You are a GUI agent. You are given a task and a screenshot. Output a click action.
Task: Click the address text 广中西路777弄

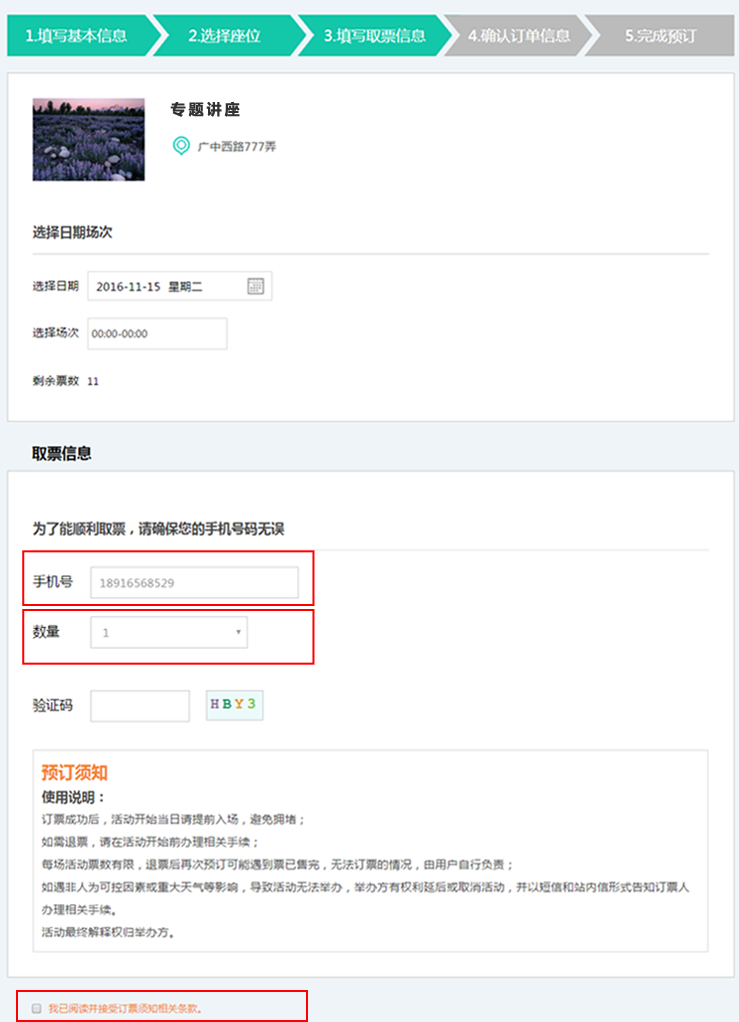(236, 147)
